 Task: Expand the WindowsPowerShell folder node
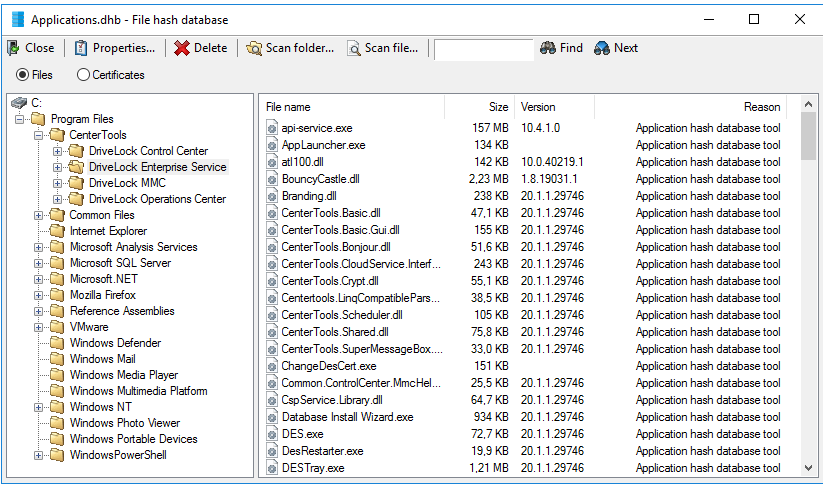point(39,455)
